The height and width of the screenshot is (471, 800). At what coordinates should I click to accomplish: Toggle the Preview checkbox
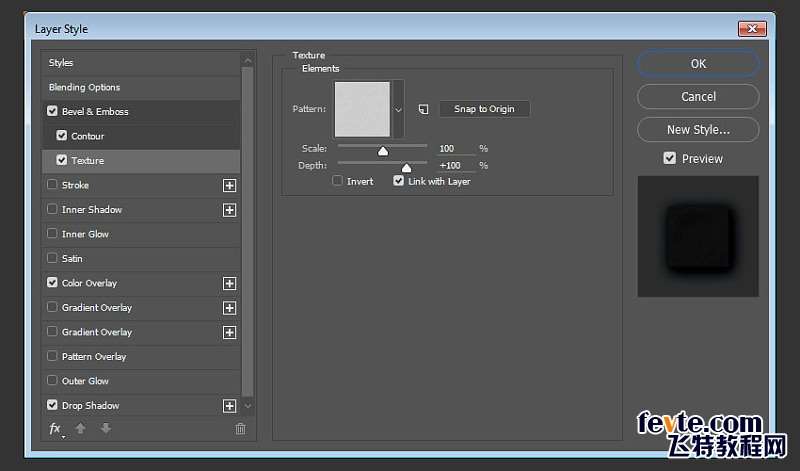pyautogui.click(x=669, y=158)
